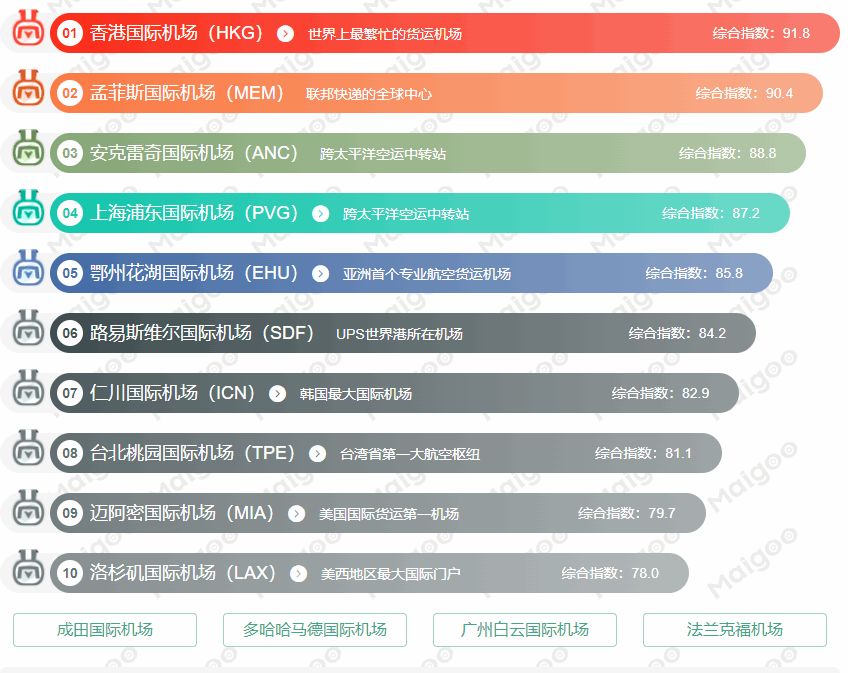Open the 多哈哈马德国际机场 button
The height and width of the screenshot is (673, 848).
tap(315, 630)
